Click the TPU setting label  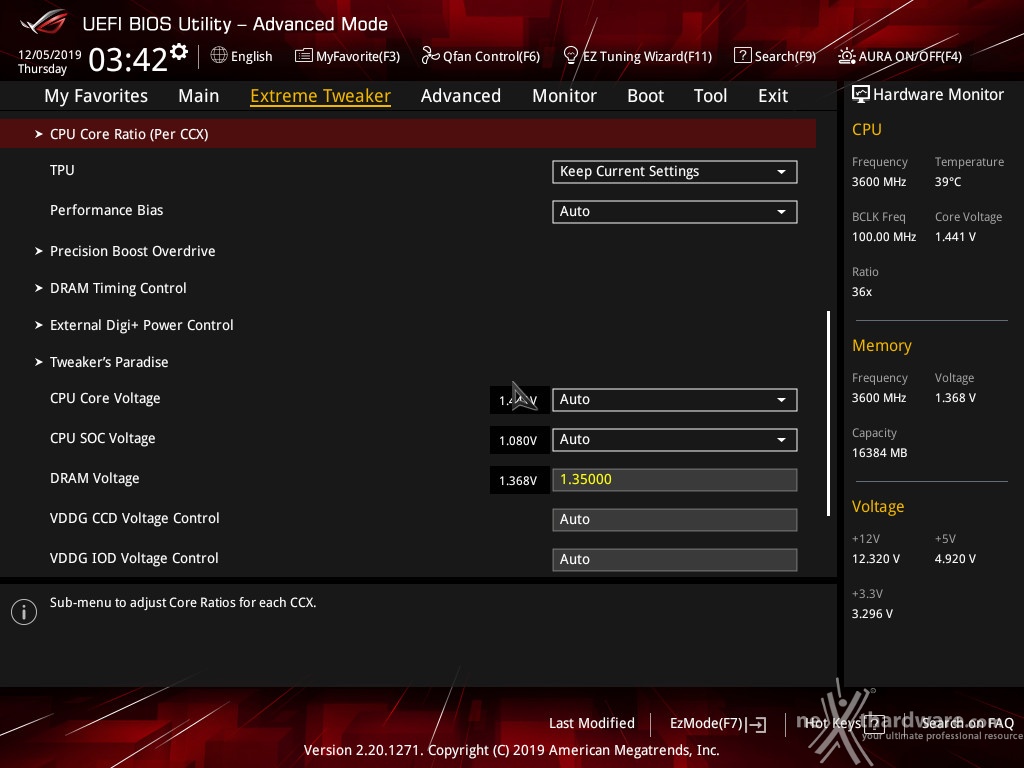coord(62,170)
